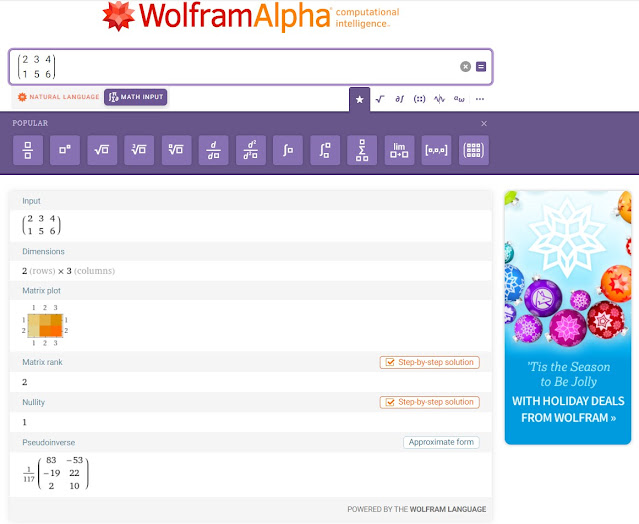The image size is (639, 524).
Task: Click the Wolfram Language footer link
Action: tap(447, 509)
